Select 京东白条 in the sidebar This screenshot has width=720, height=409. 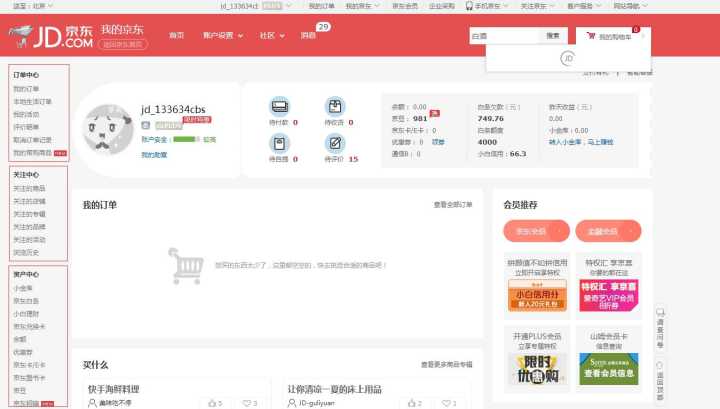point(26,301)
